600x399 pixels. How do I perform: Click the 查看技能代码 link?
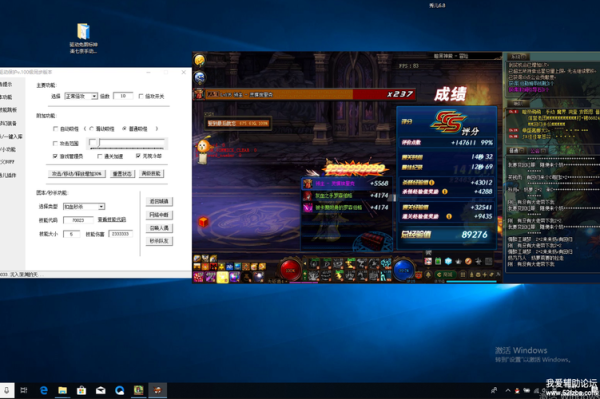click(x=112, y=220)
